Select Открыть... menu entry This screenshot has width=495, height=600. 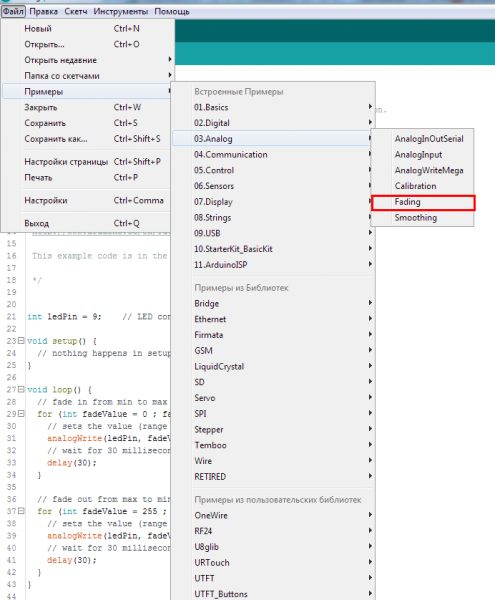87,44
